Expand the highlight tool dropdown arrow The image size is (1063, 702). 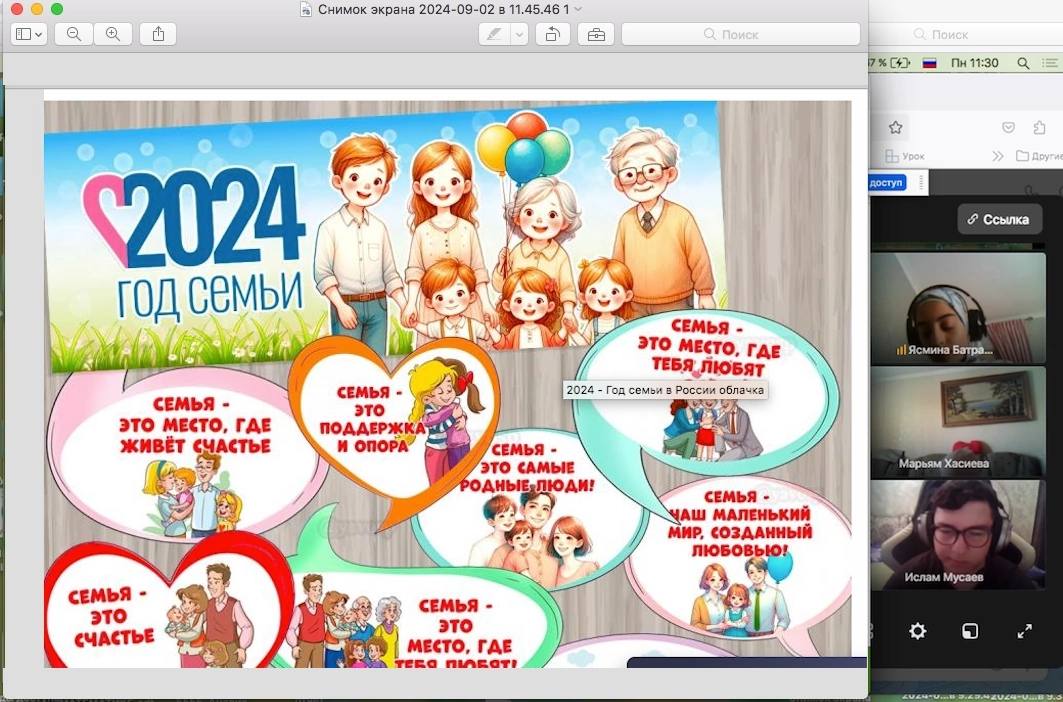coord(519,34)
